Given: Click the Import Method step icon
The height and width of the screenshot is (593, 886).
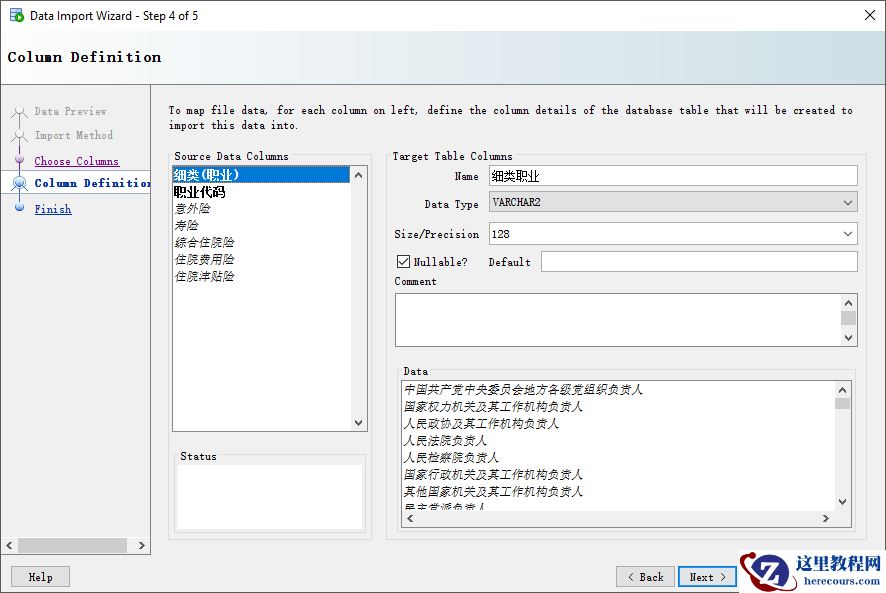Looking at the screenshot, I should (x=19, y=136).
